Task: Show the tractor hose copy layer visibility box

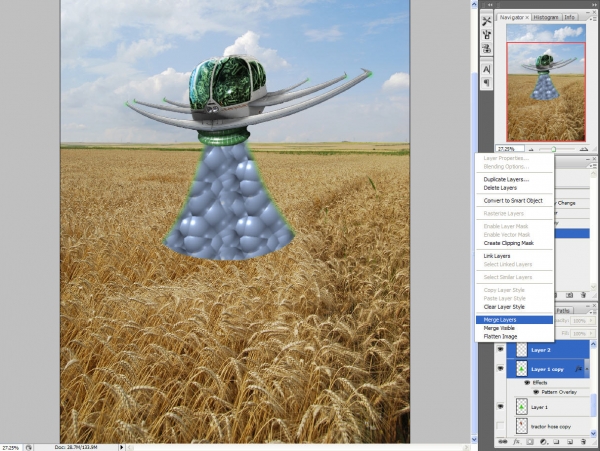Action: [501, 426]
